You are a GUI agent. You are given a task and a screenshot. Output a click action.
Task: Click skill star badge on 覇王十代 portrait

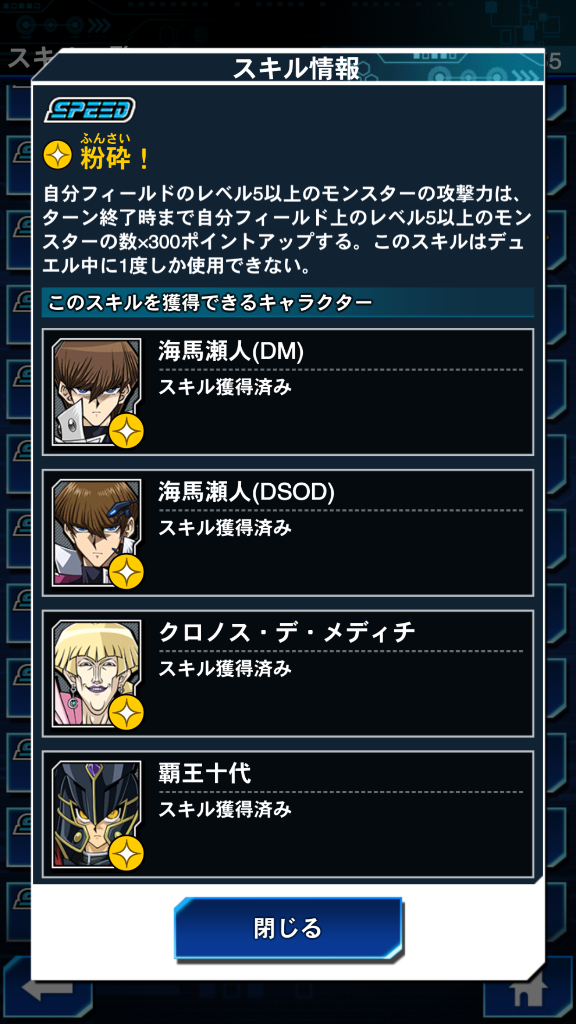(126, 854)
